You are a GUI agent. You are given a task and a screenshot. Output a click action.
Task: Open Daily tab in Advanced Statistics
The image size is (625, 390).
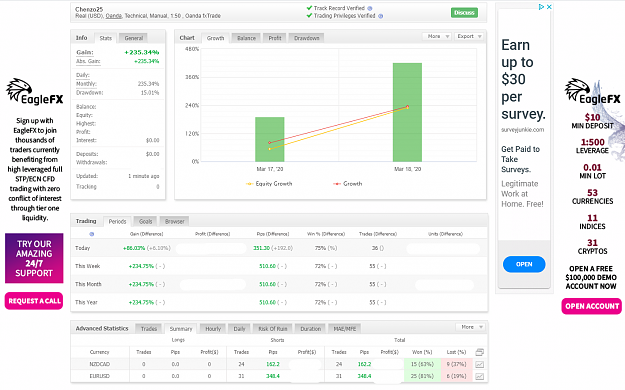[239, 329]
